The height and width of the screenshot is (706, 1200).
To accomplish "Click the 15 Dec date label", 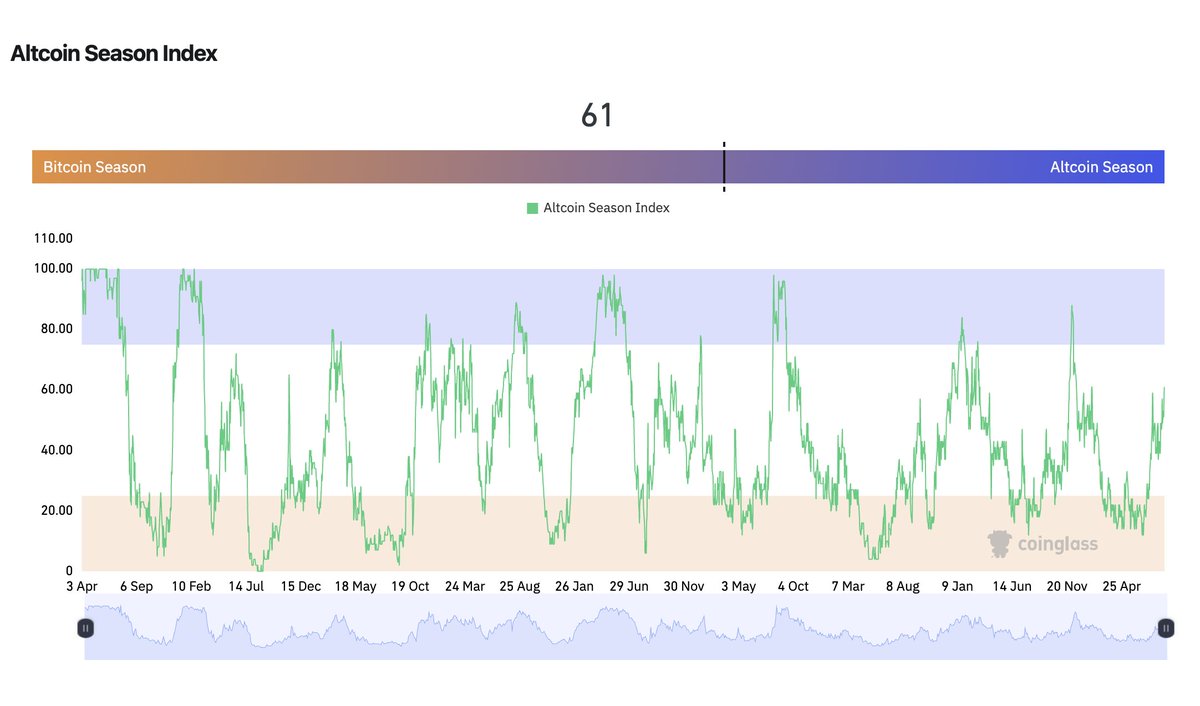I will [x=301, y=587].
